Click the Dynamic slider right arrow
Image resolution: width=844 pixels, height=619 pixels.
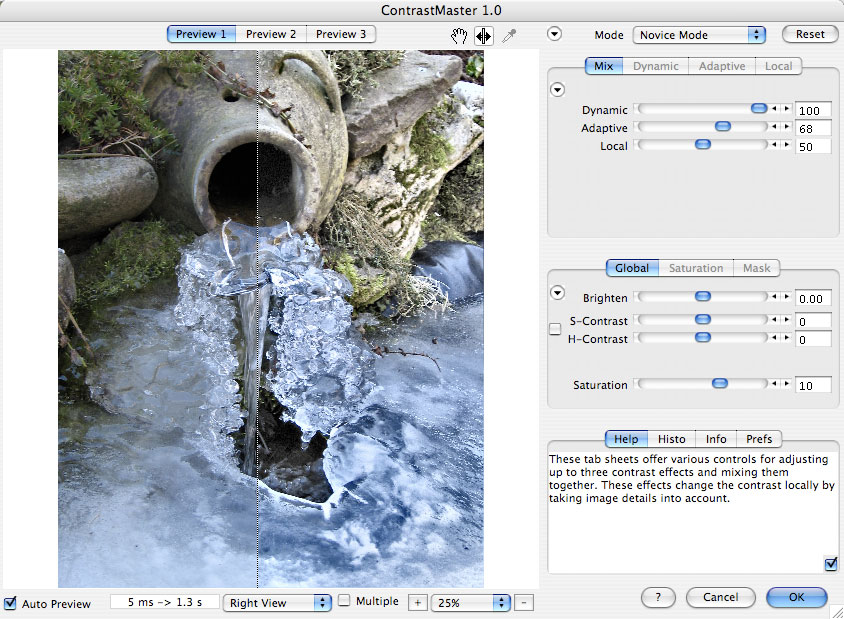tap(787, 109)
